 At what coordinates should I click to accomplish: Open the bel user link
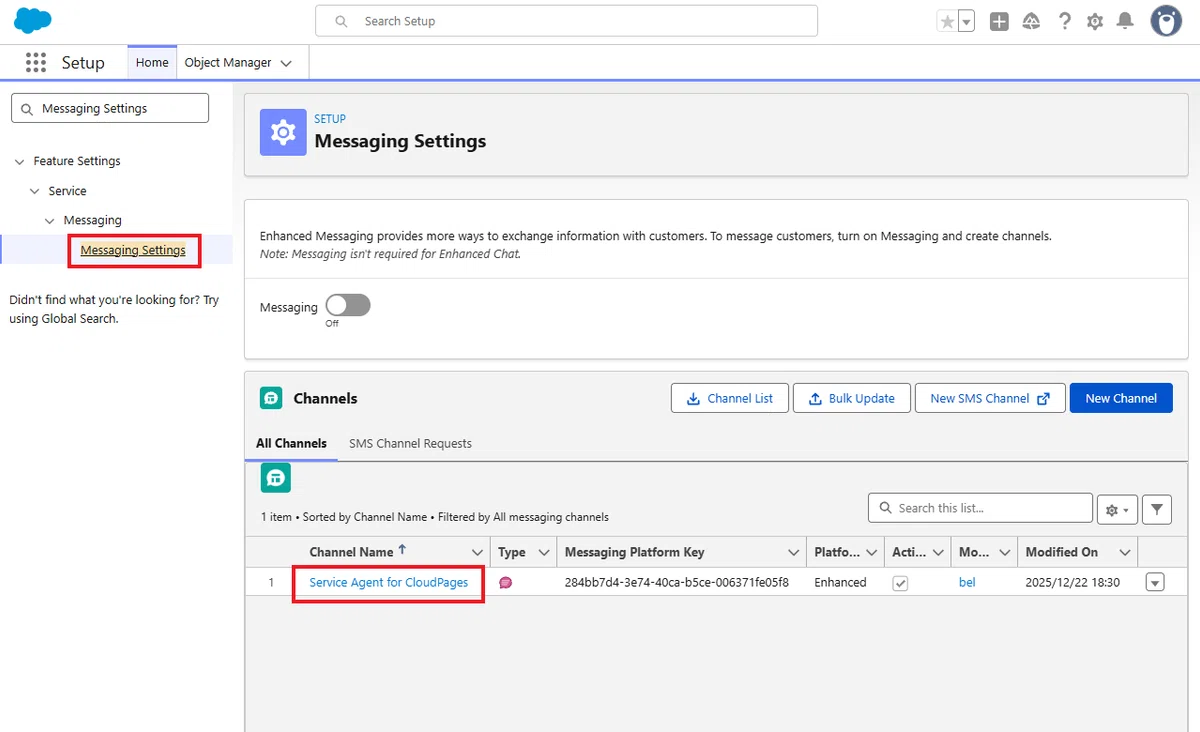pos(967,582)
